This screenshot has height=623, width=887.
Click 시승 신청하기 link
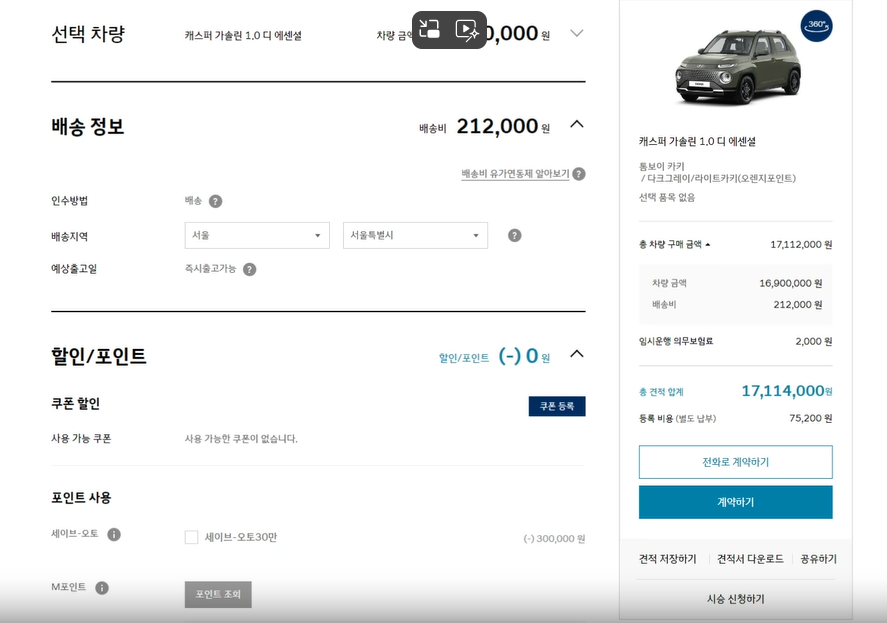pos(735,599)
